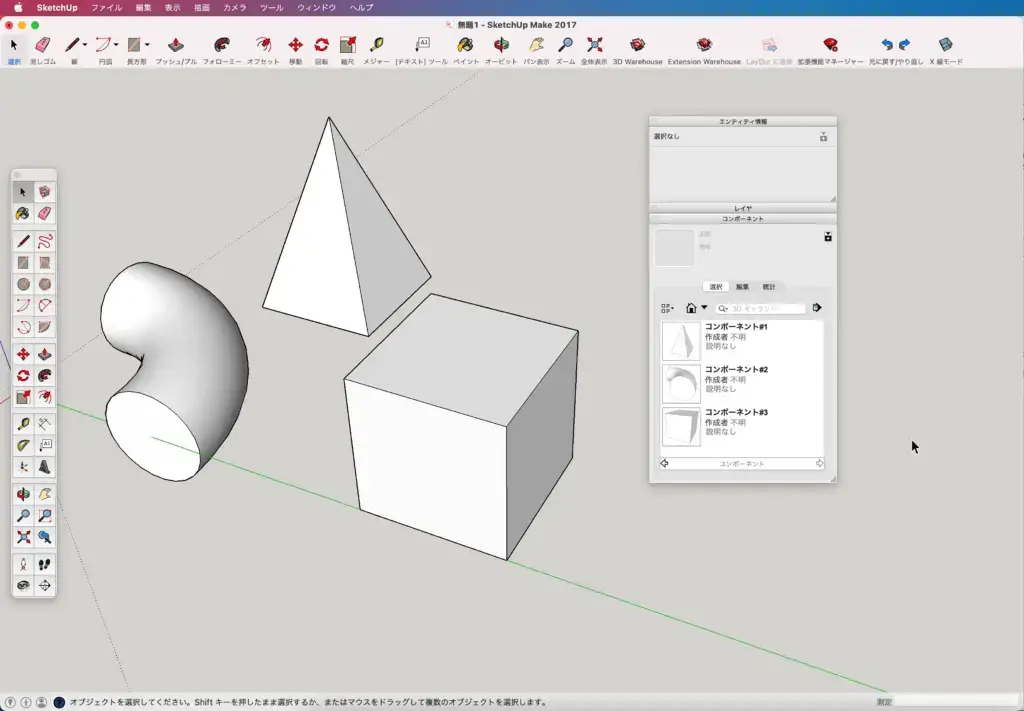Select the Polygon tool in the floating palette
Image resolution: width=1024 pixels, height=711 pixels.
click(44, 285)
